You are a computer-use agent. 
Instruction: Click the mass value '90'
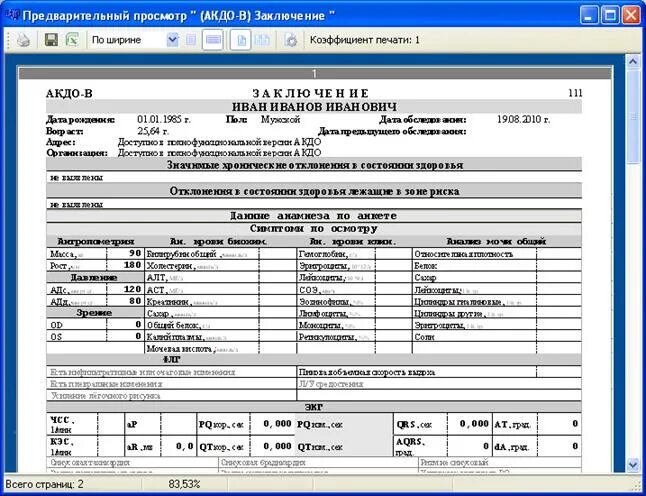pos(135,253)
